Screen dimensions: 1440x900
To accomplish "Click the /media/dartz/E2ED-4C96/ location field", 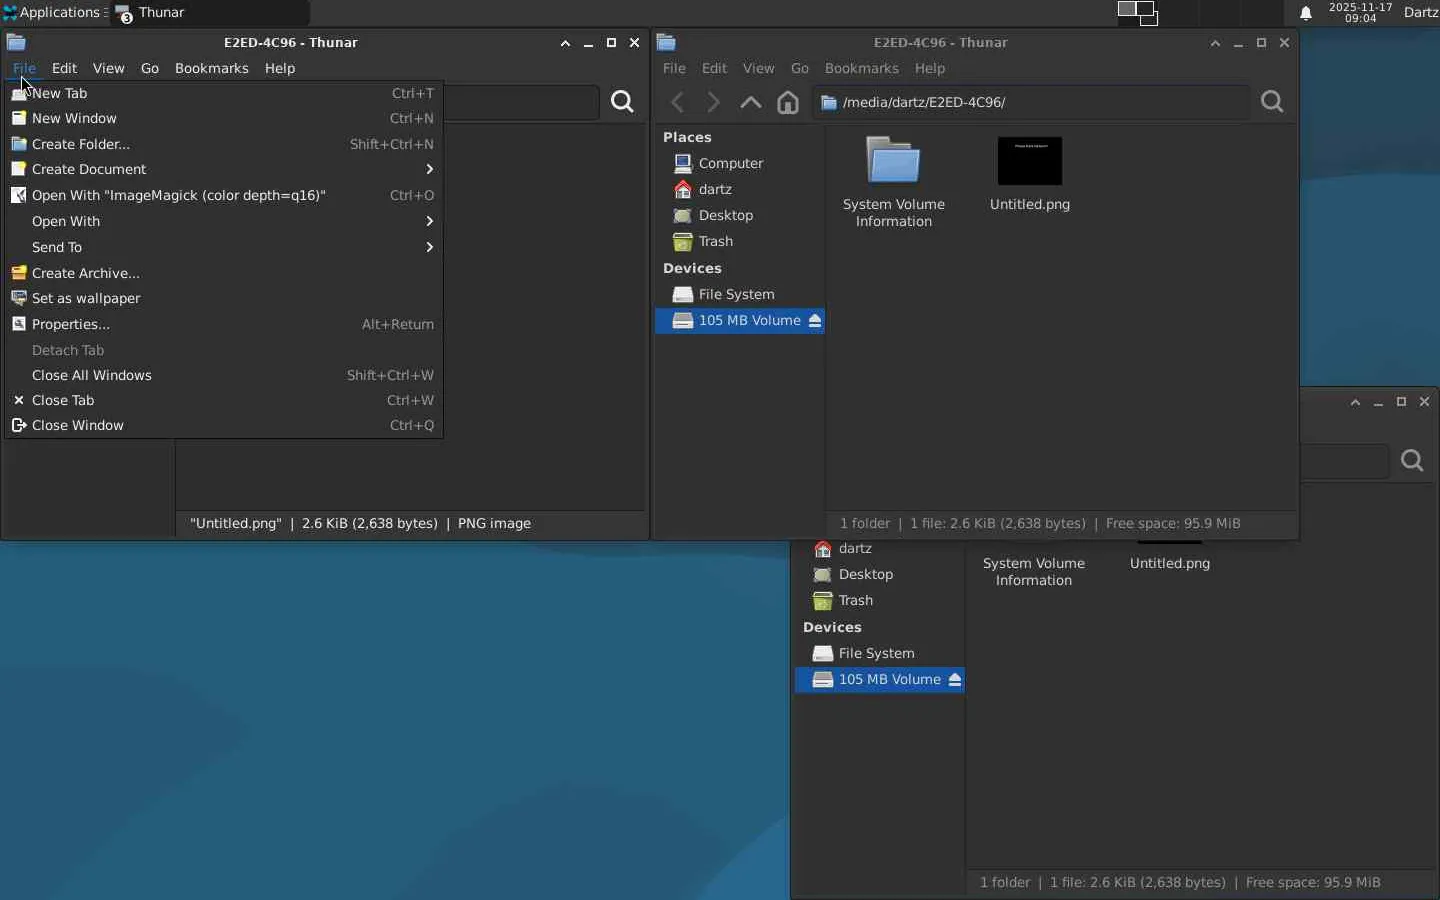I will [x=1031, y=102].
